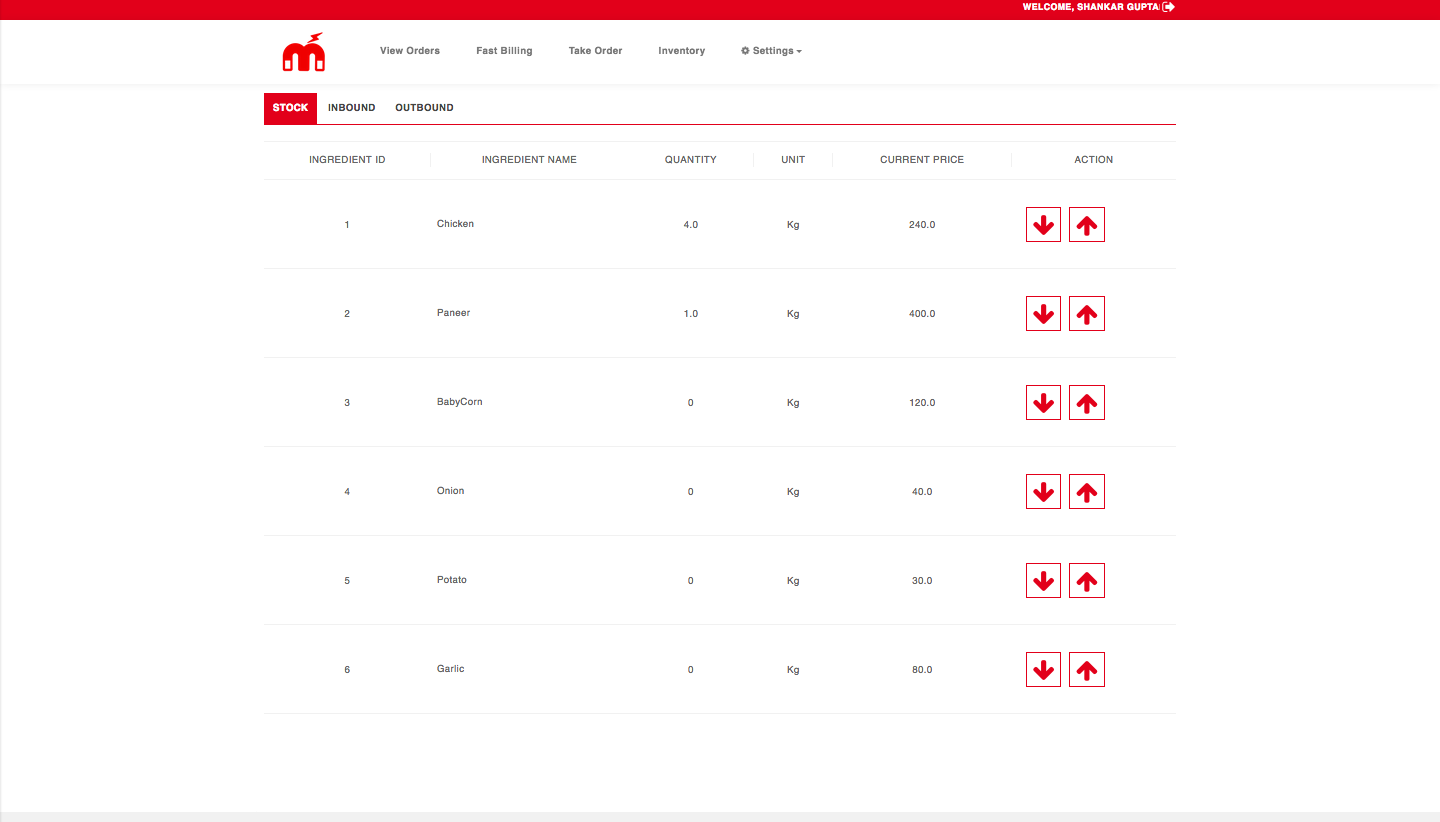1440x822 pixels.
Task: Open the Take Order page
Action: click(x=596, y=51)
